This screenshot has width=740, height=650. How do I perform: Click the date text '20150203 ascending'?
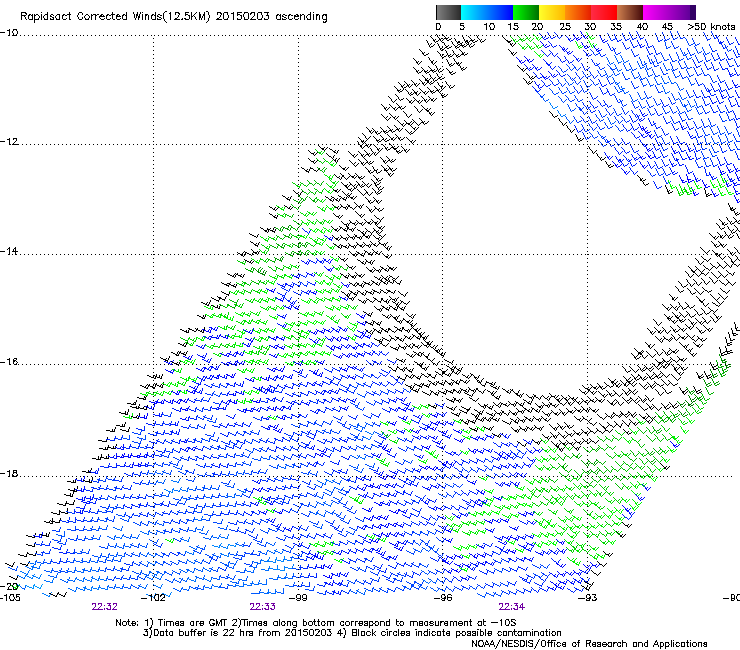tap(271, 17)
